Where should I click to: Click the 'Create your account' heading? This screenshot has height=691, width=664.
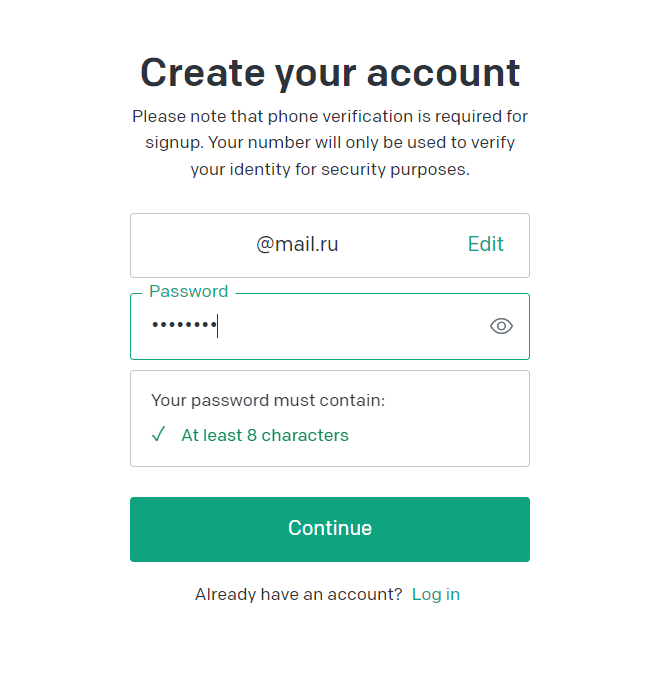click(x=330, y=73)
